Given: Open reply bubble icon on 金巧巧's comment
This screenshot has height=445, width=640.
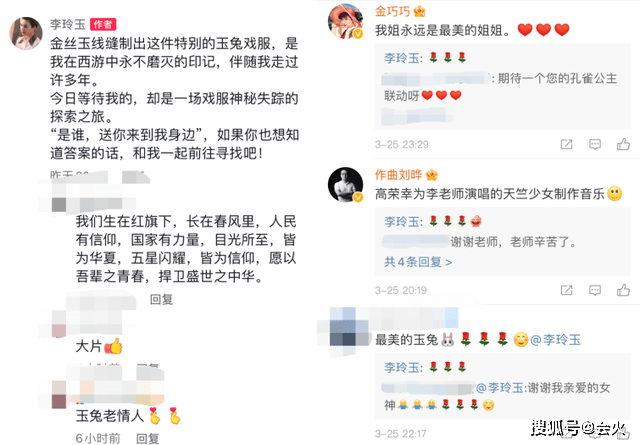Looking at the screenshot, I should (x=595, y=144).
